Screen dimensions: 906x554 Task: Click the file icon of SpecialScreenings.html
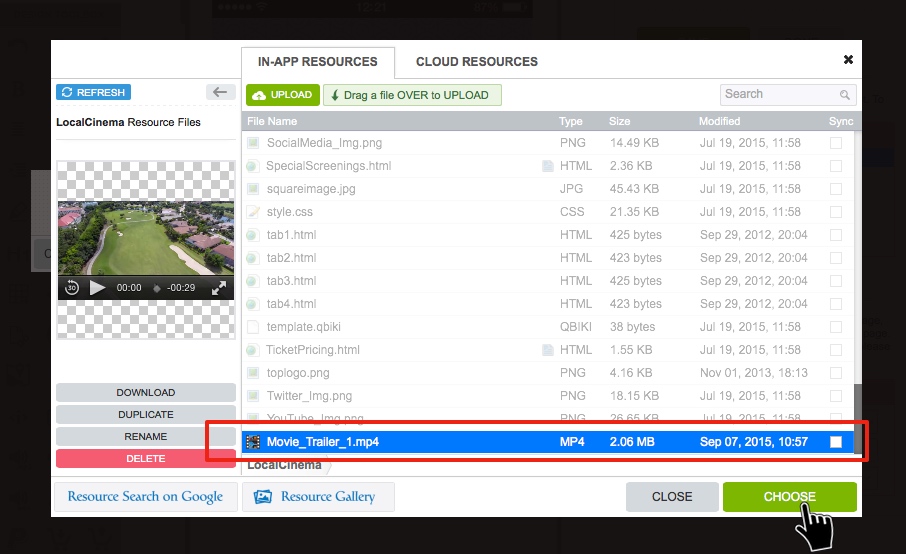pos(252,166)
